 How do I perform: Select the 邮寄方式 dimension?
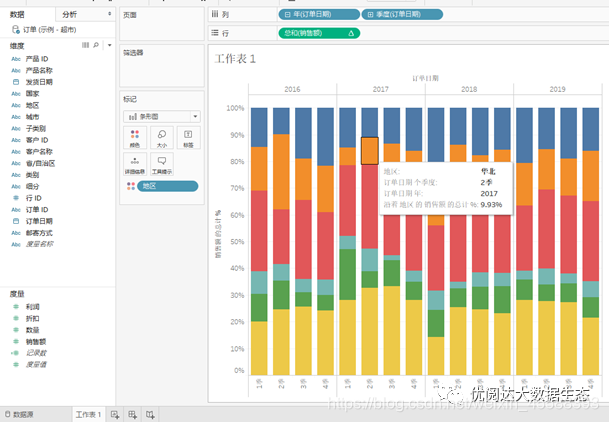click(x=39, y=233)
